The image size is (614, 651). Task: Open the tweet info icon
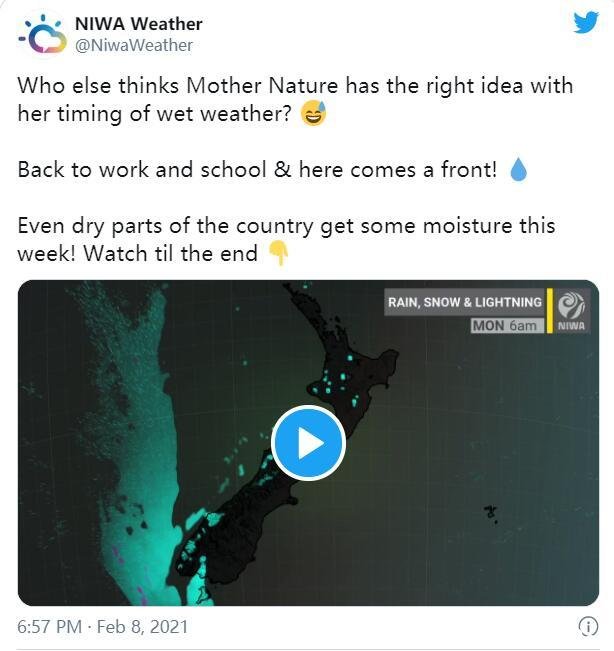coord(588,627)
